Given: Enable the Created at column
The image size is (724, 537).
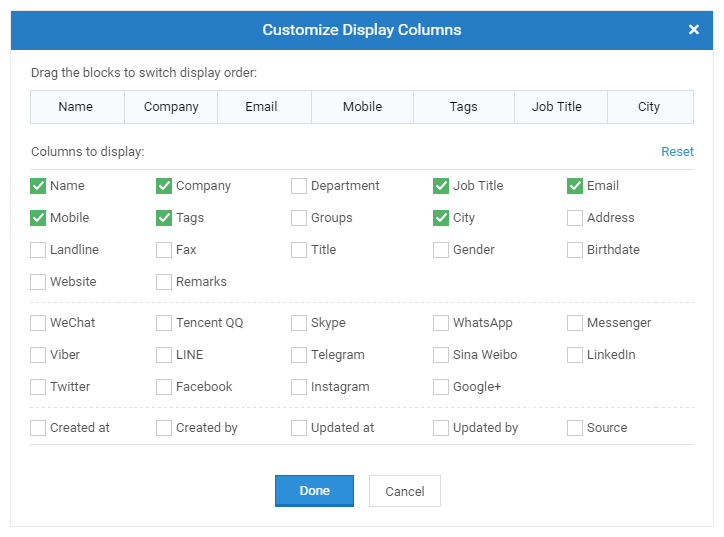Looking at the screenshot, I should 38,428.
